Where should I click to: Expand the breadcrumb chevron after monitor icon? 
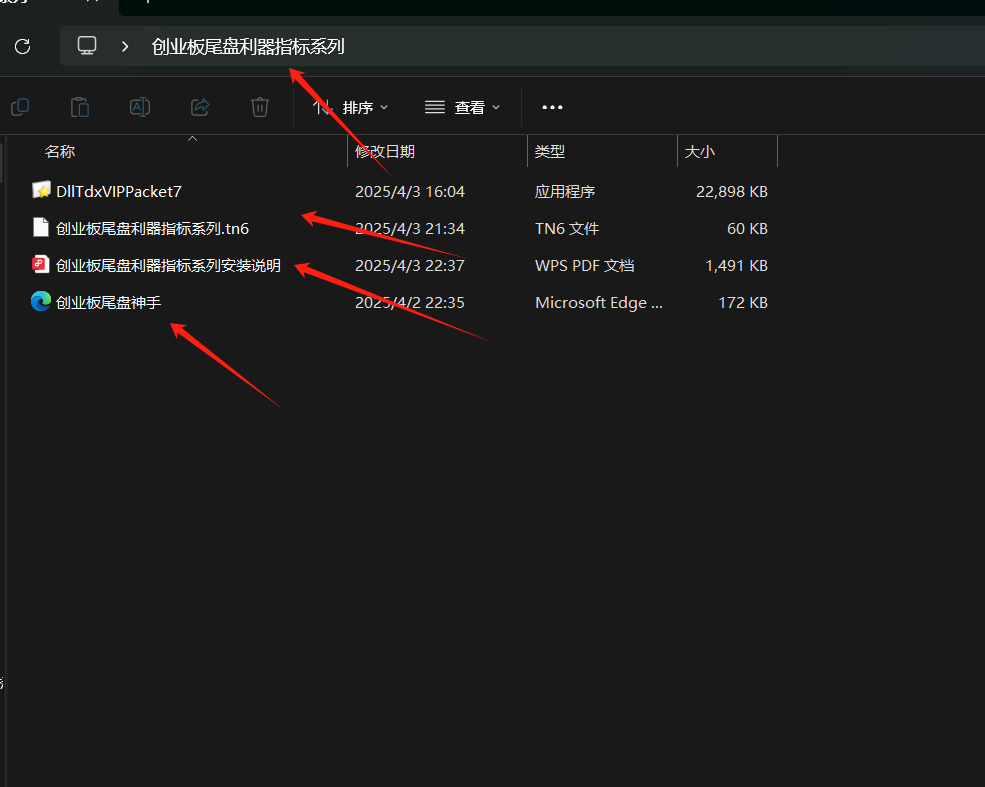click(126, 46)
